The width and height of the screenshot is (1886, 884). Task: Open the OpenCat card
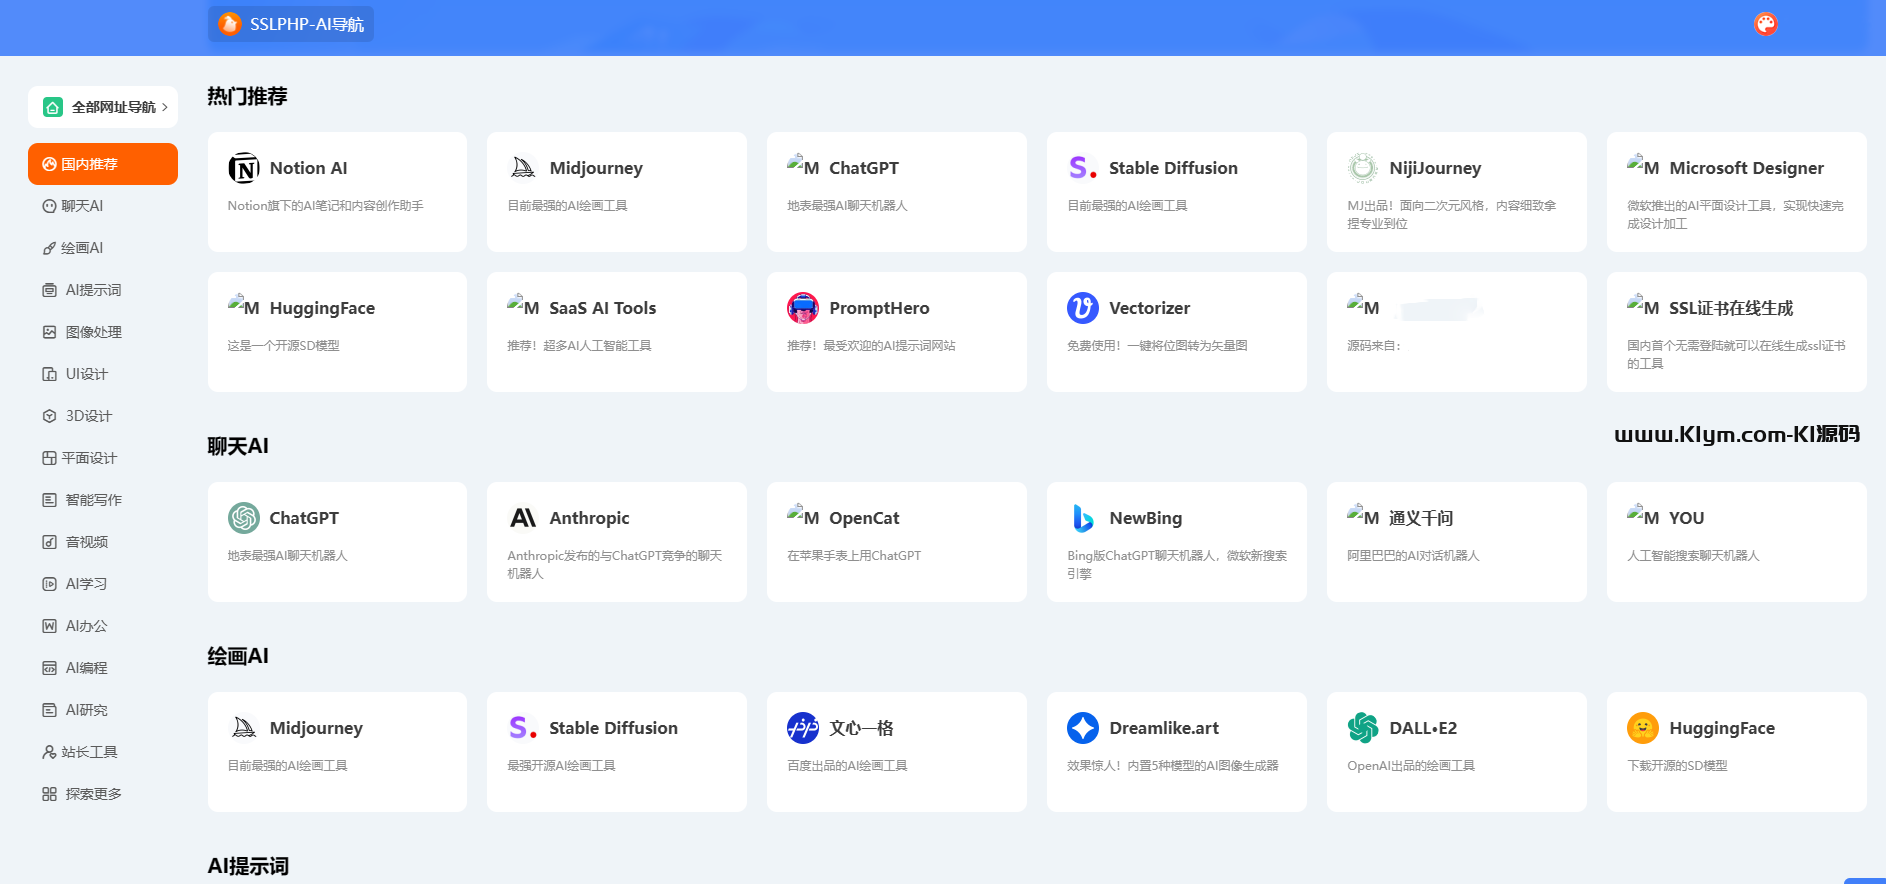coord(897,542)
